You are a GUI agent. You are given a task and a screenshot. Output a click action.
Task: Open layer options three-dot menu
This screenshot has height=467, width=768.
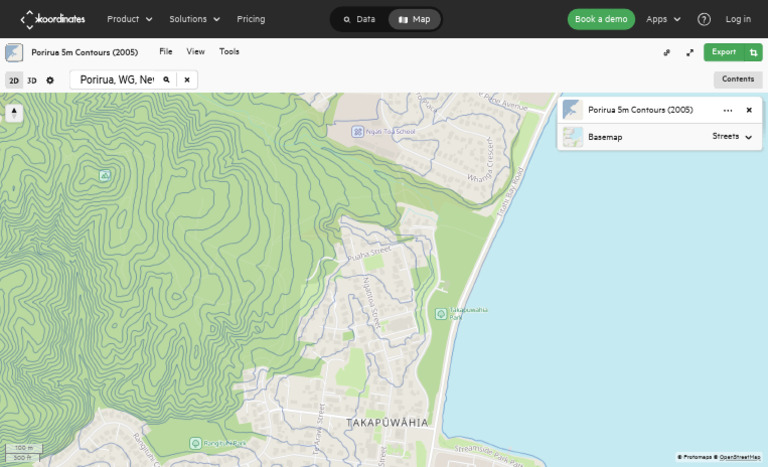pyautogui.click(x=728, y=110)
